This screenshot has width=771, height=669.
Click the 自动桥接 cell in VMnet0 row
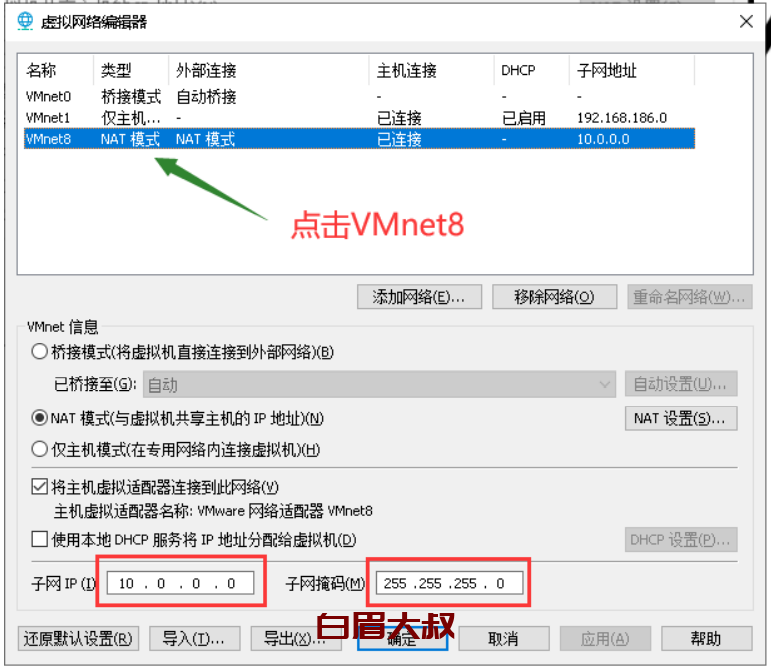point(207,97)
